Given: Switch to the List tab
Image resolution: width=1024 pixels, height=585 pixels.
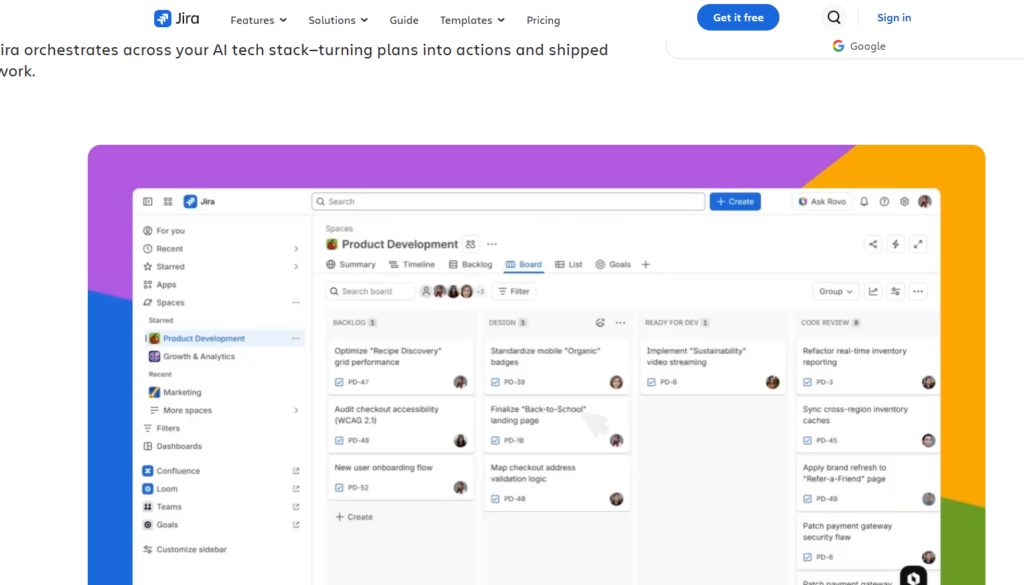Looking at the screenshot, I should (568, 264).
